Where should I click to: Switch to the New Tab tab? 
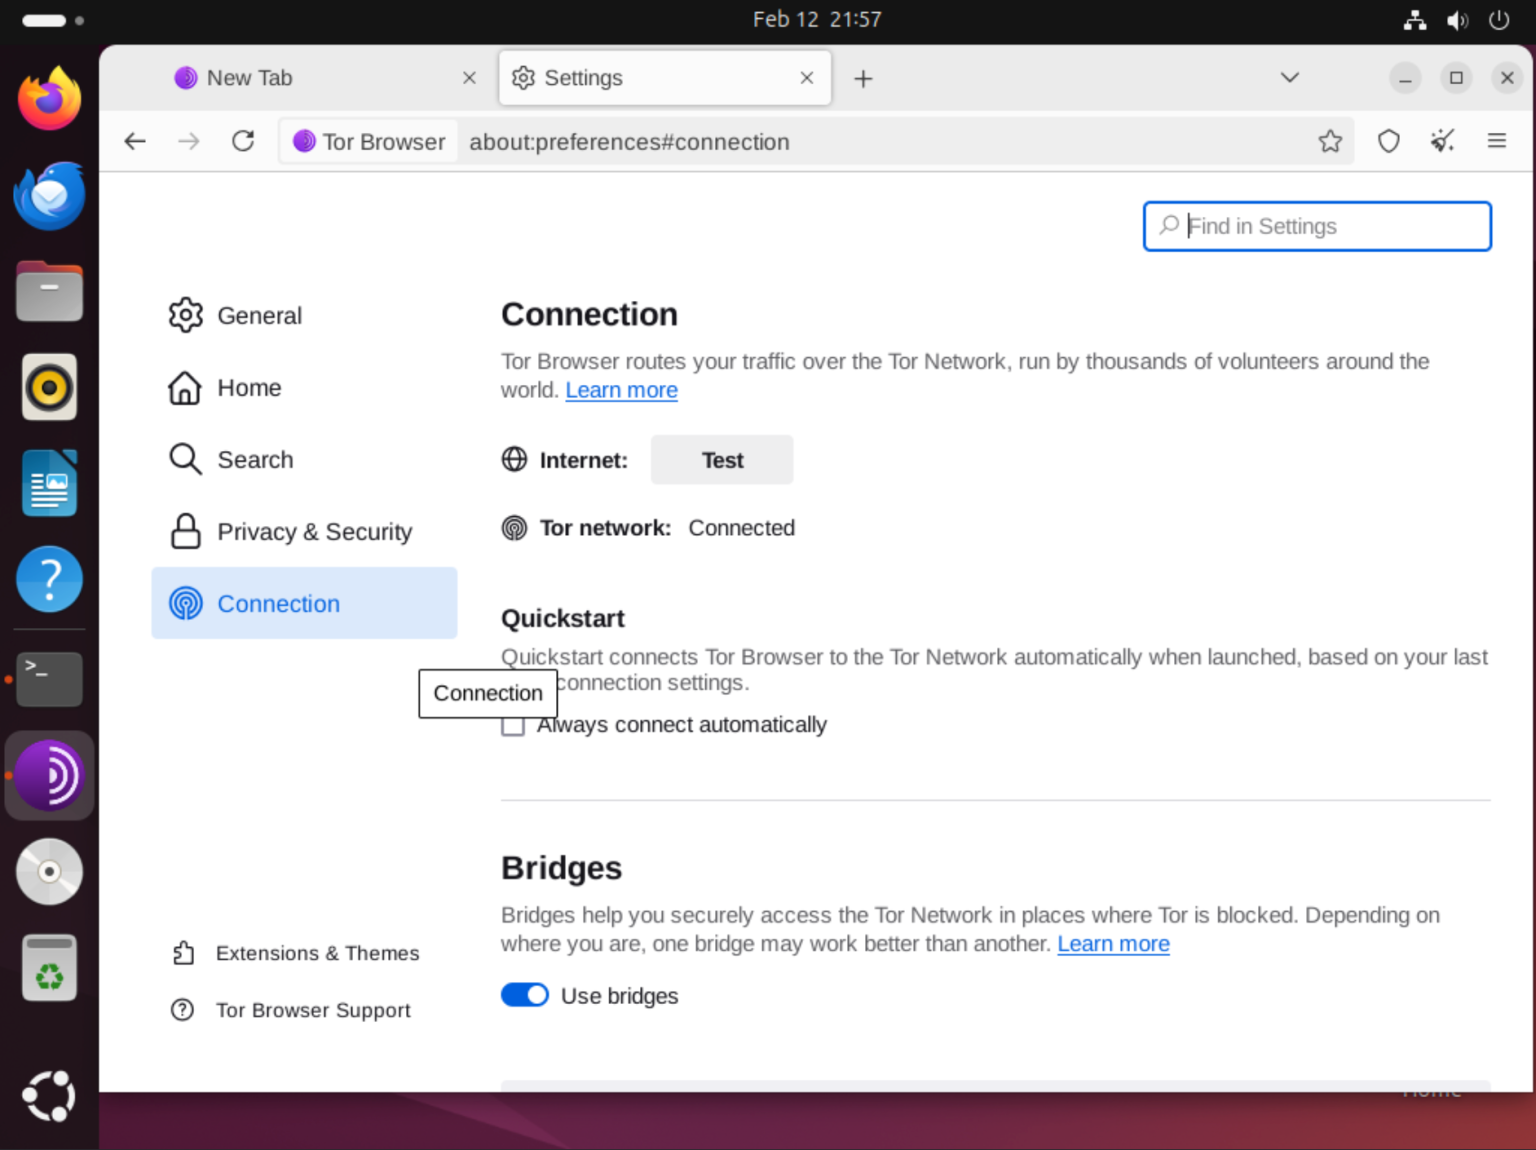click(248, 77)
